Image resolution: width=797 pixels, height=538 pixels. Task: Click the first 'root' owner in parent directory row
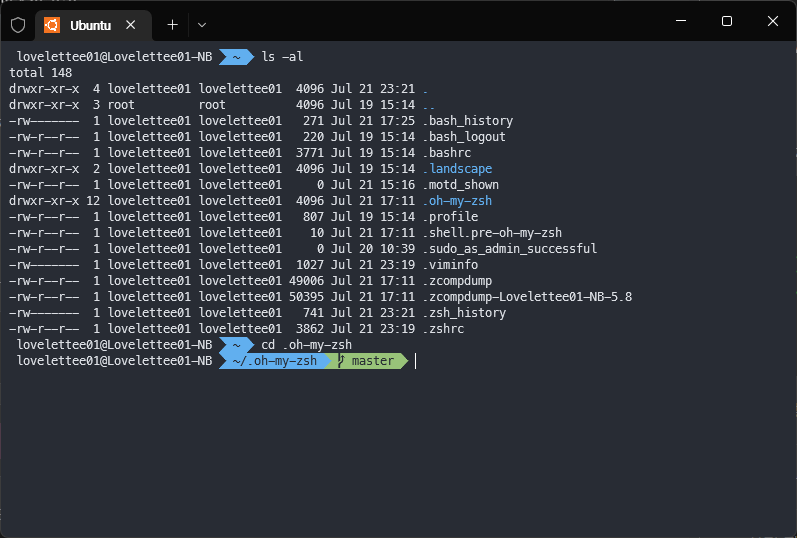click(121, 105)
